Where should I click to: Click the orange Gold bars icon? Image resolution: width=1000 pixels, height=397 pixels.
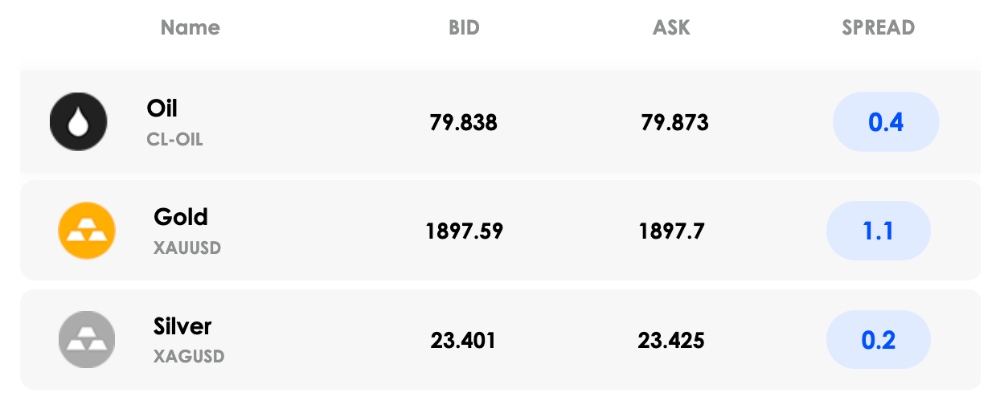coord(87,230)
